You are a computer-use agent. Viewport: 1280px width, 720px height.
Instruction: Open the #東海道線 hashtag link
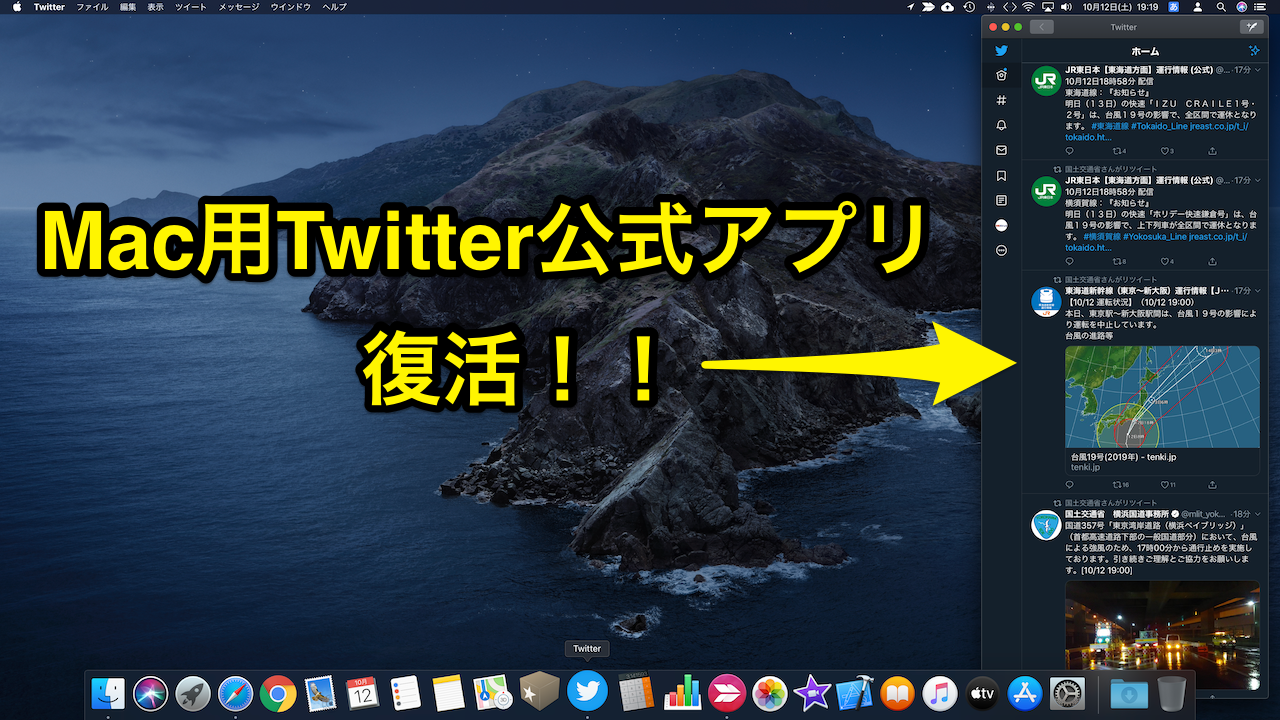pyautogui.click(x=1108, y=126)
